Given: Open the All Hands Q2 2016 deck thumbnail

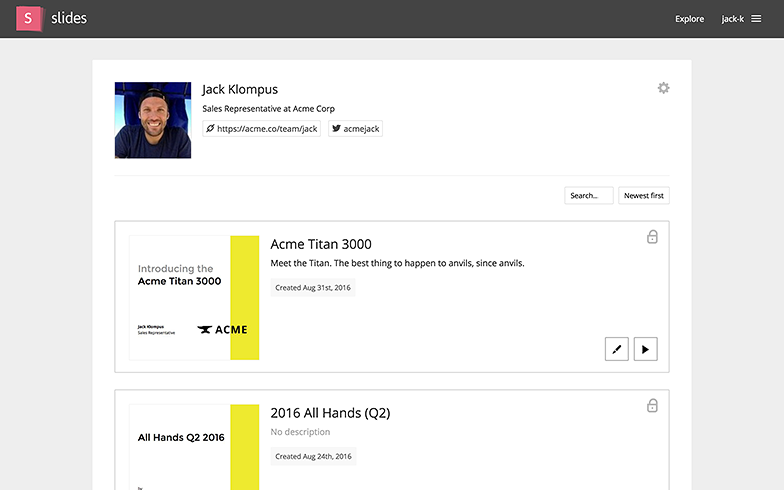Looking at the screenshot, I should (x=194, y=447).
